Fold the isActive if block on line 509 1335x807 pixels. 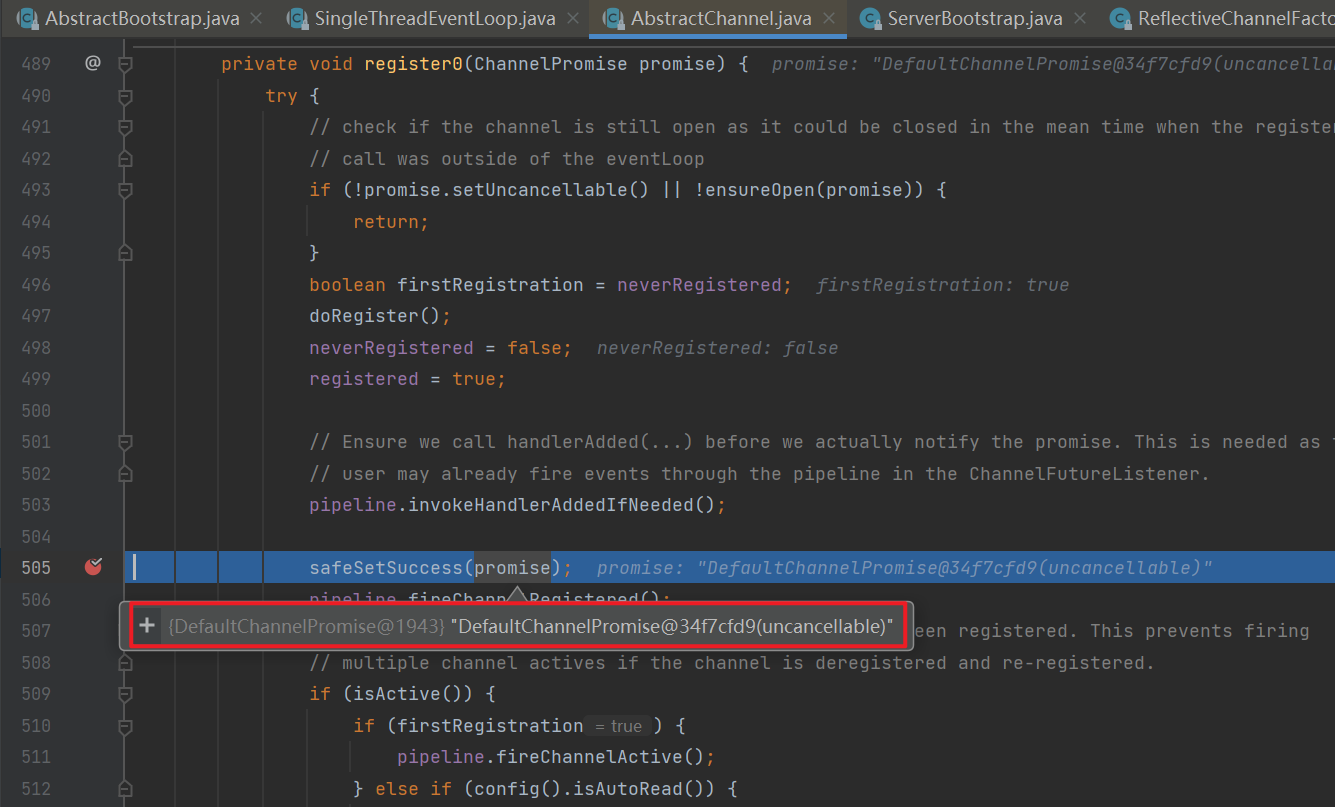click(125, 694)
